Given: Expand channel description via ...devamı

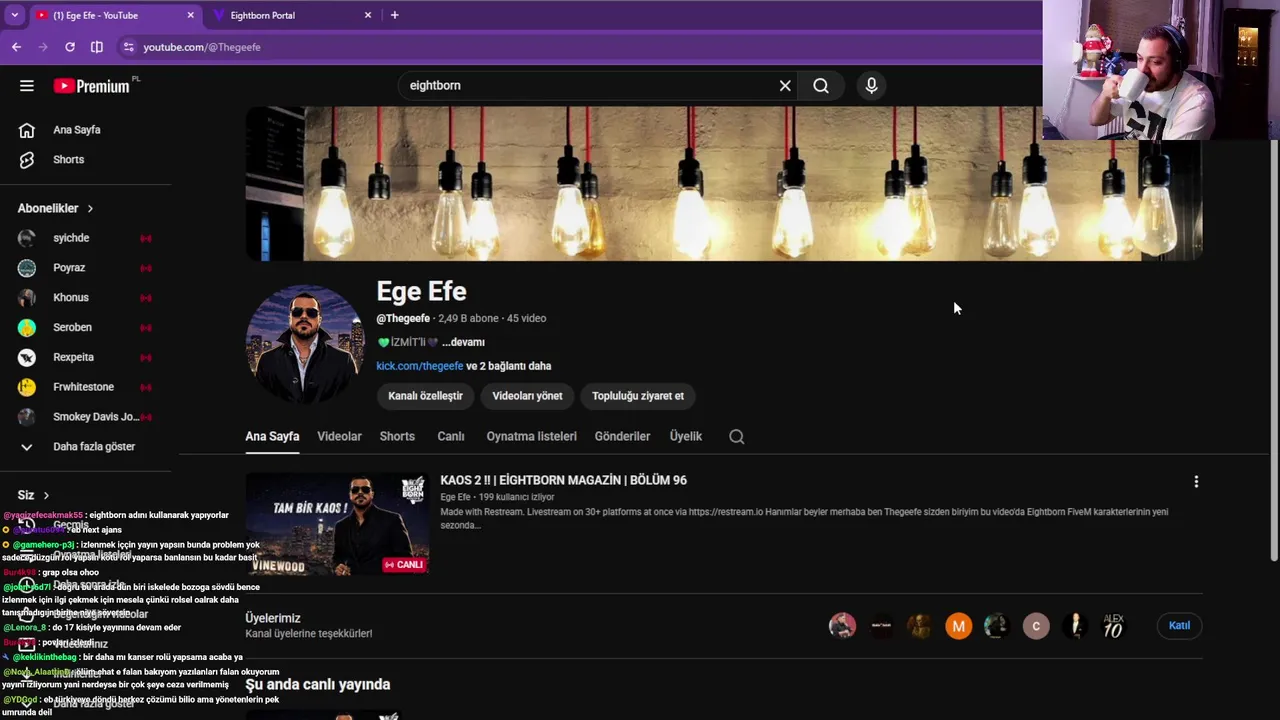Looking at the screenshot, I should [463, 342].
